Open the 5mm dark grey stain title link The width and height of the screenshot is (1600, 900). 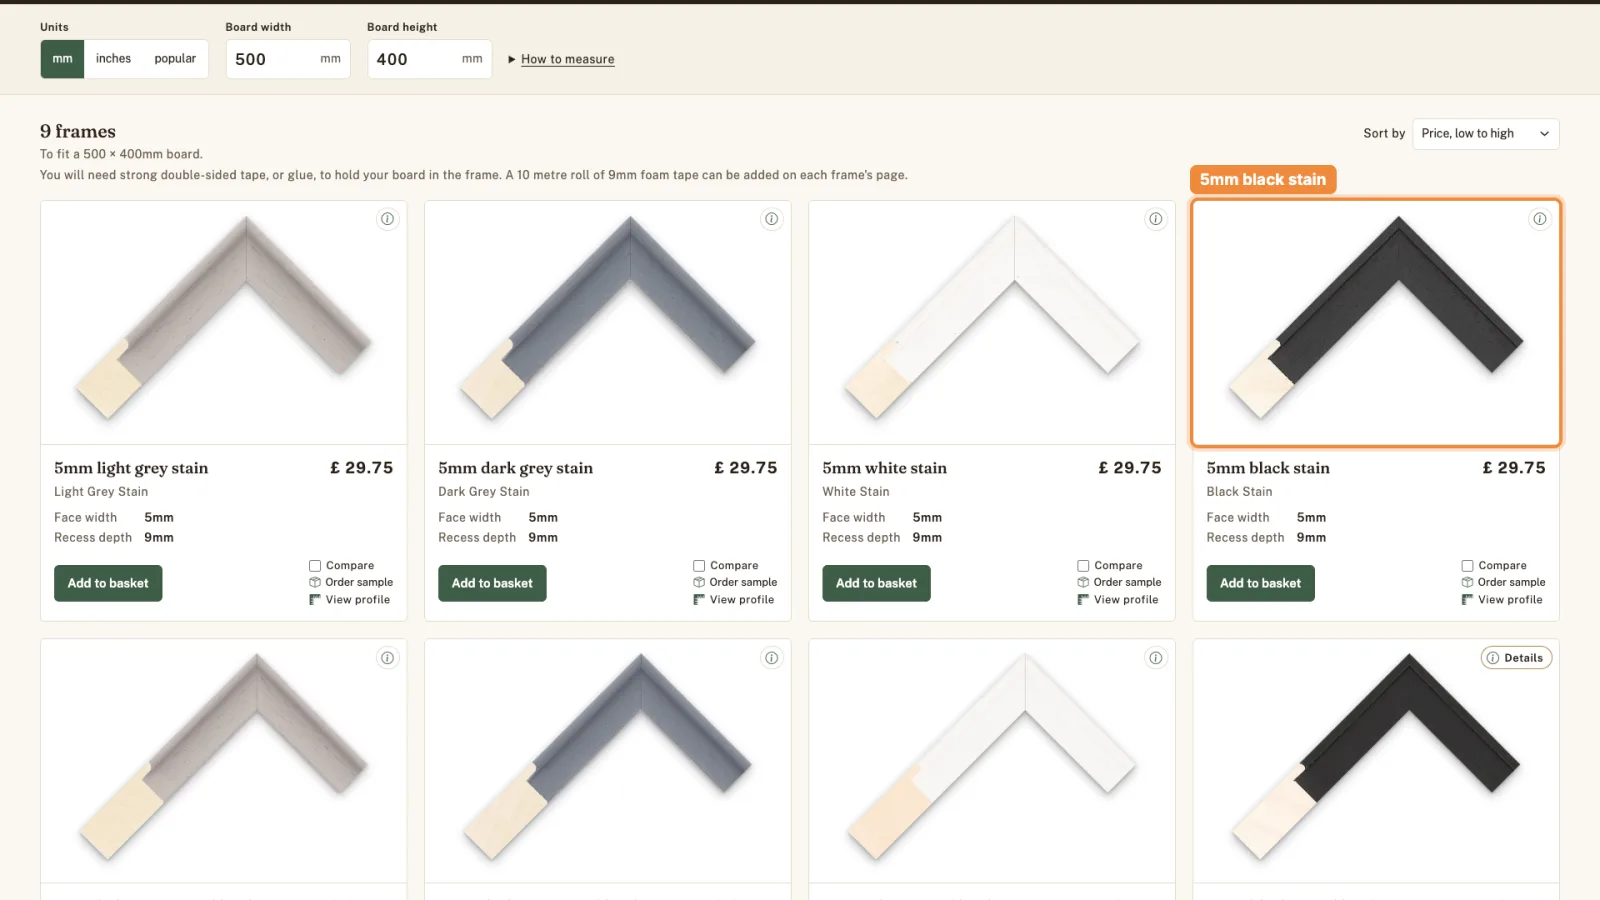[515, 468]
